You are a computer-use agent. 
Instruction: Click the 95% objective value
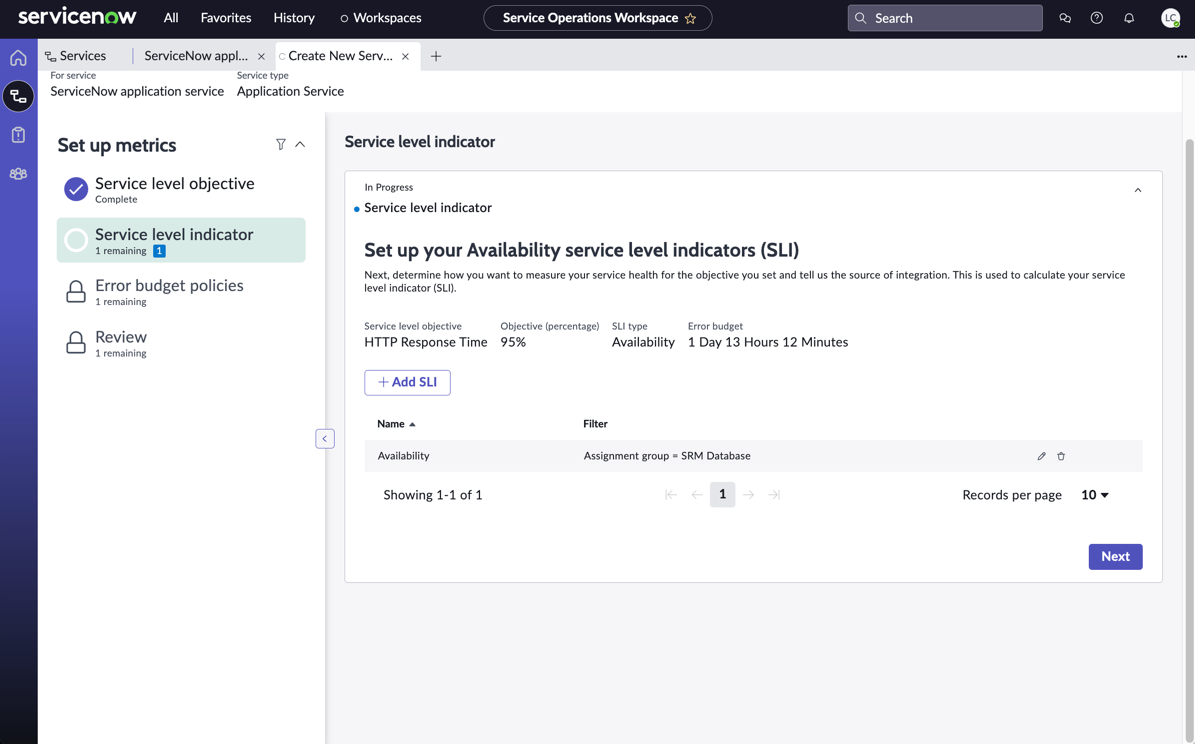[x=513, y=342]
